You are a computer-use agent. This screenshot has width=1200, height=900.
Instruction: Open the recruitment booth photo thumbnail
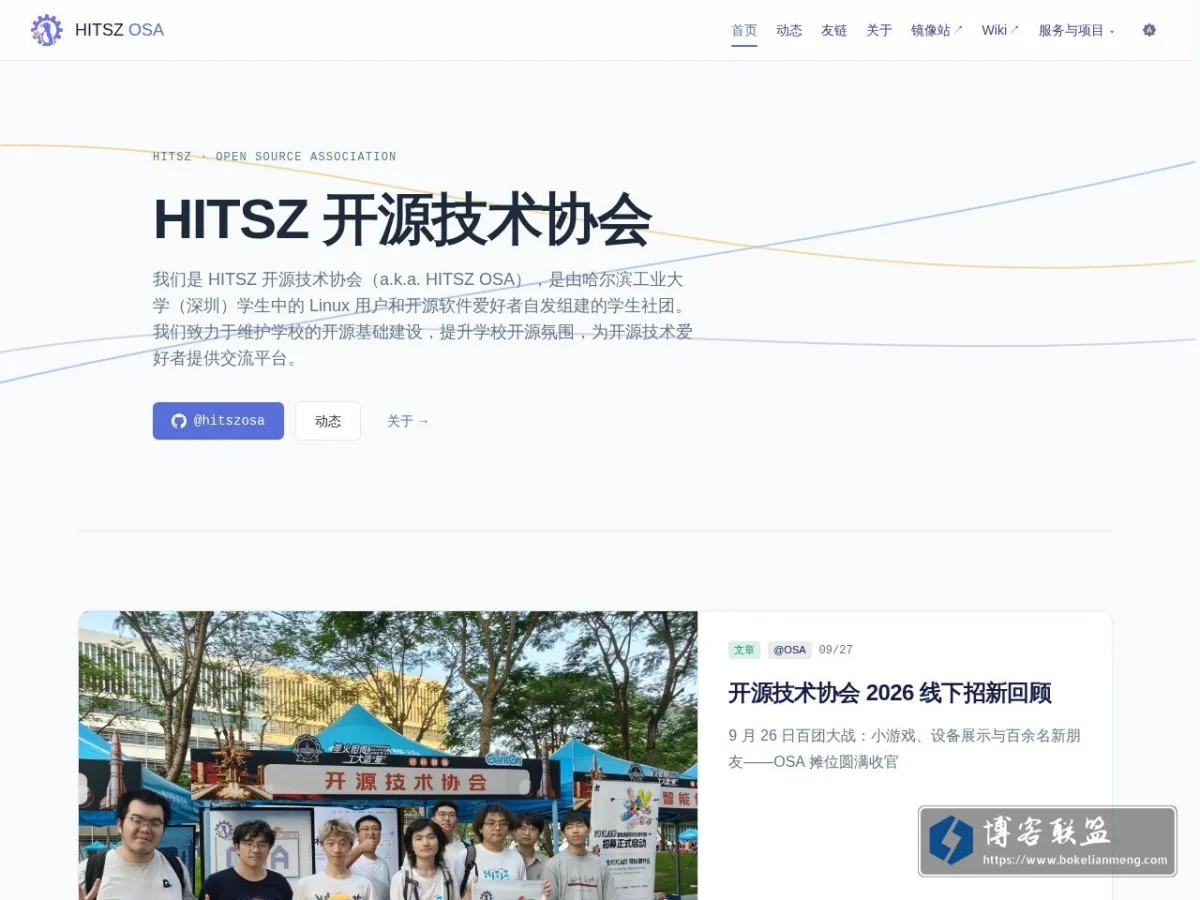[388, 755]
